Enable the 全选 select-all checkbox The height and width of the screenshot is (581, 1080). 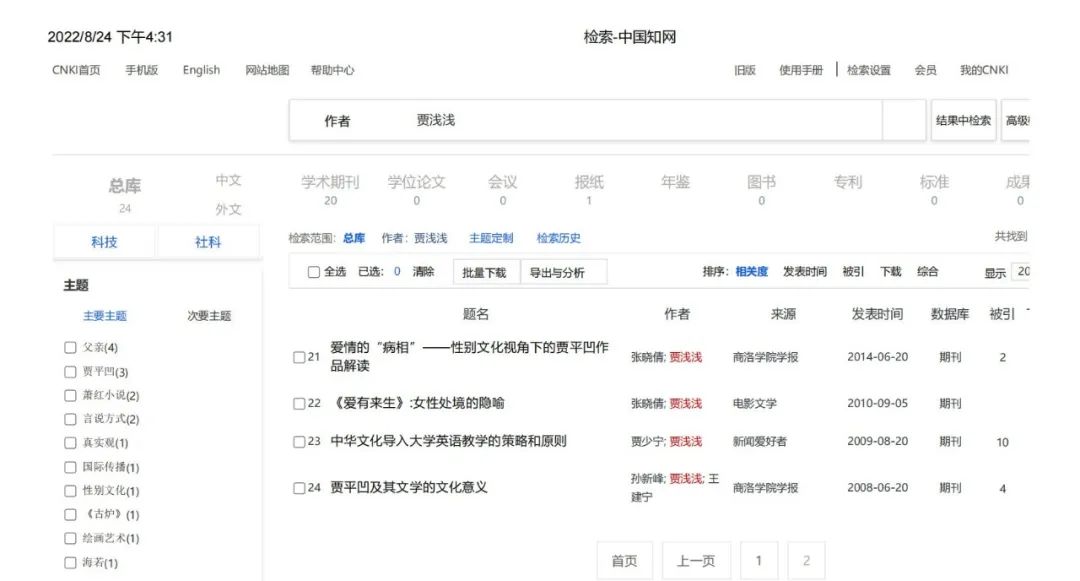(313, 271)
